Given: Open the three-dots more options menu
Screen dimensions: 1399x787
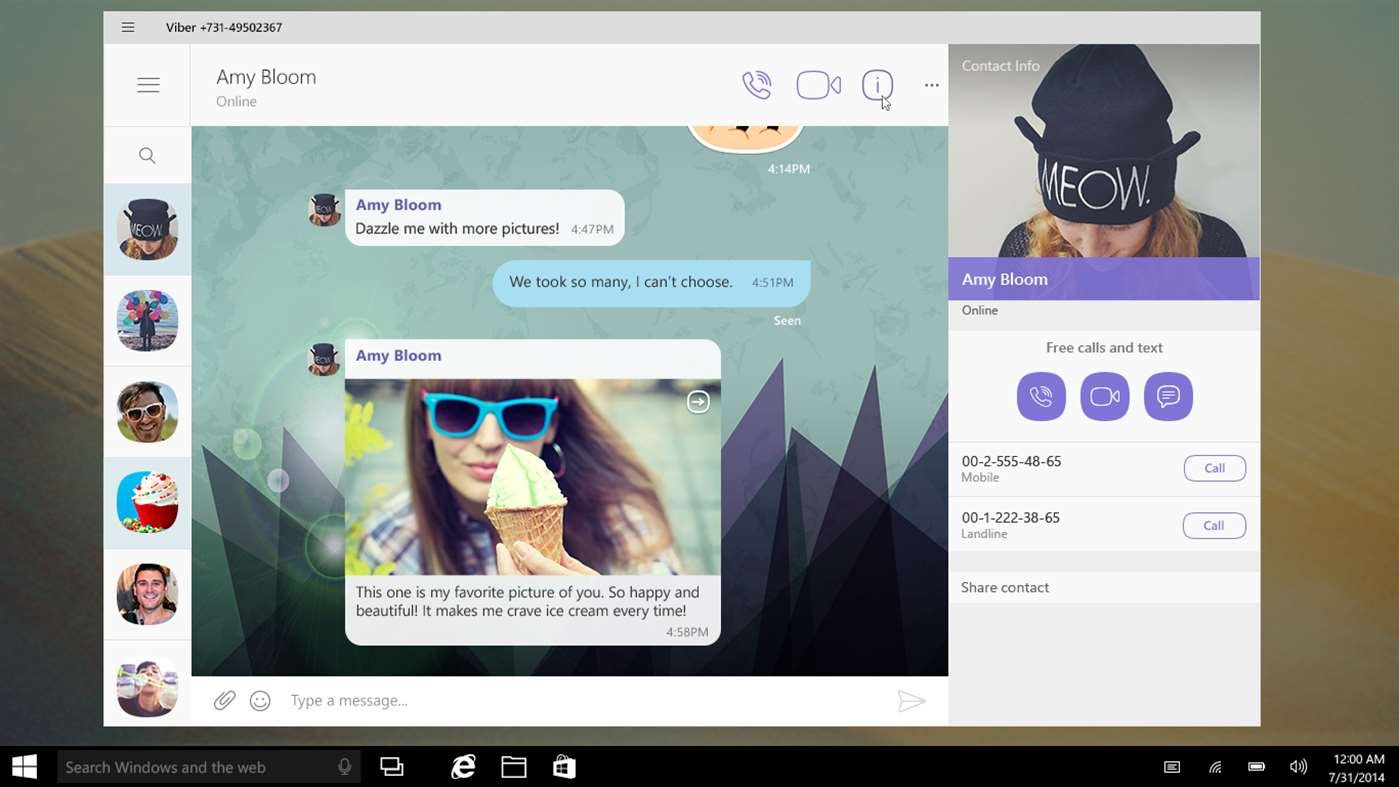Looking at the screenshot, I should tap(932, 85).
